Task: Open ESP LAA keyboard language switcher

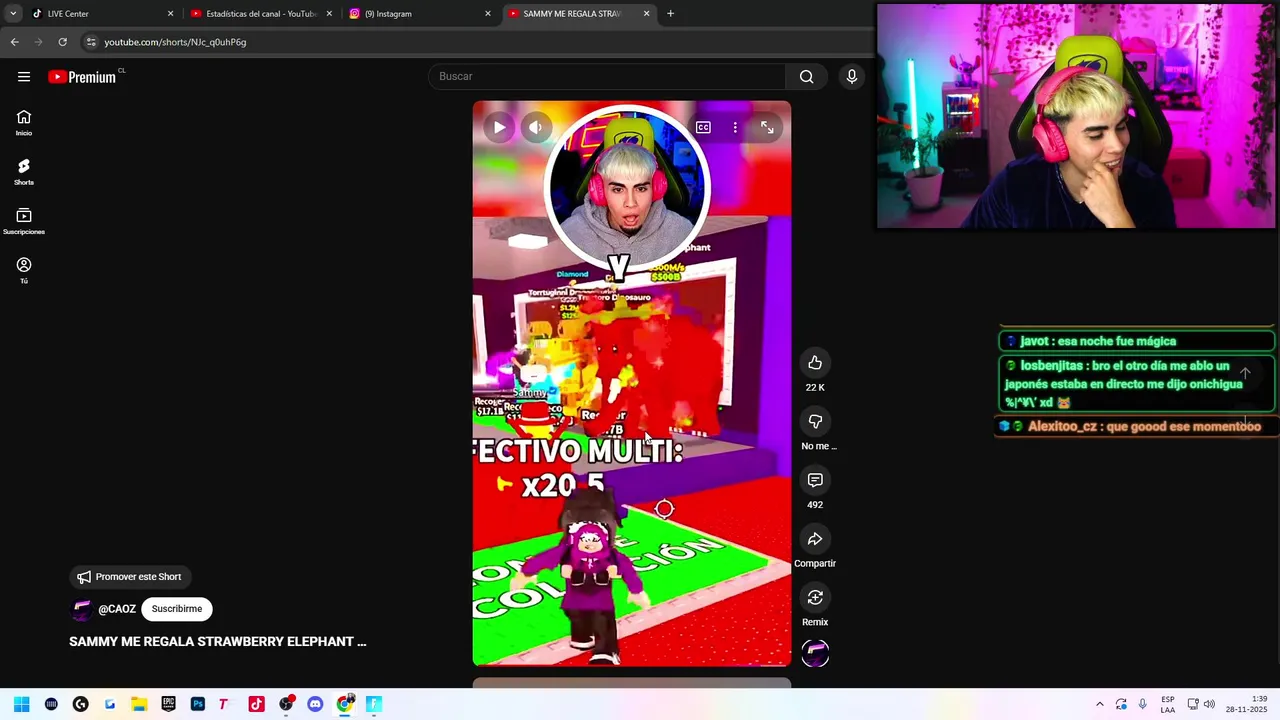Action: point(1168,704)
